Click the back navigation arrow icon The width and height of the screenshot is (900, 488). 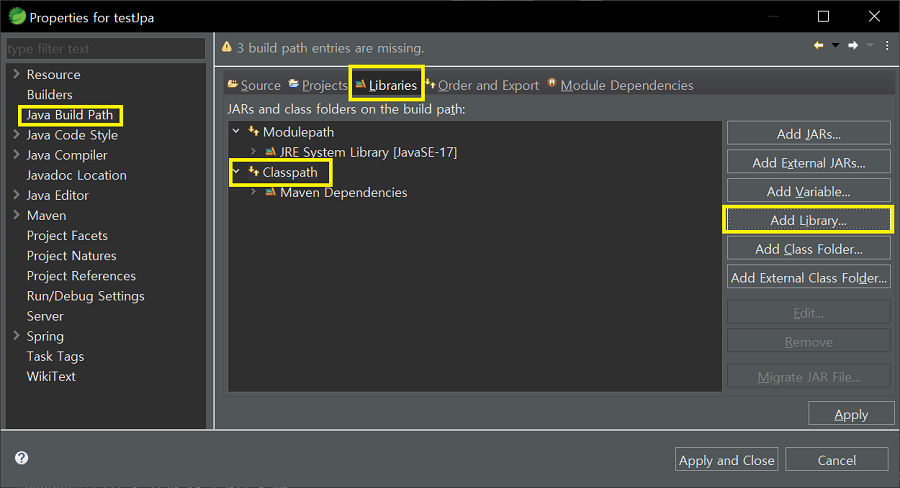[818, 46]
